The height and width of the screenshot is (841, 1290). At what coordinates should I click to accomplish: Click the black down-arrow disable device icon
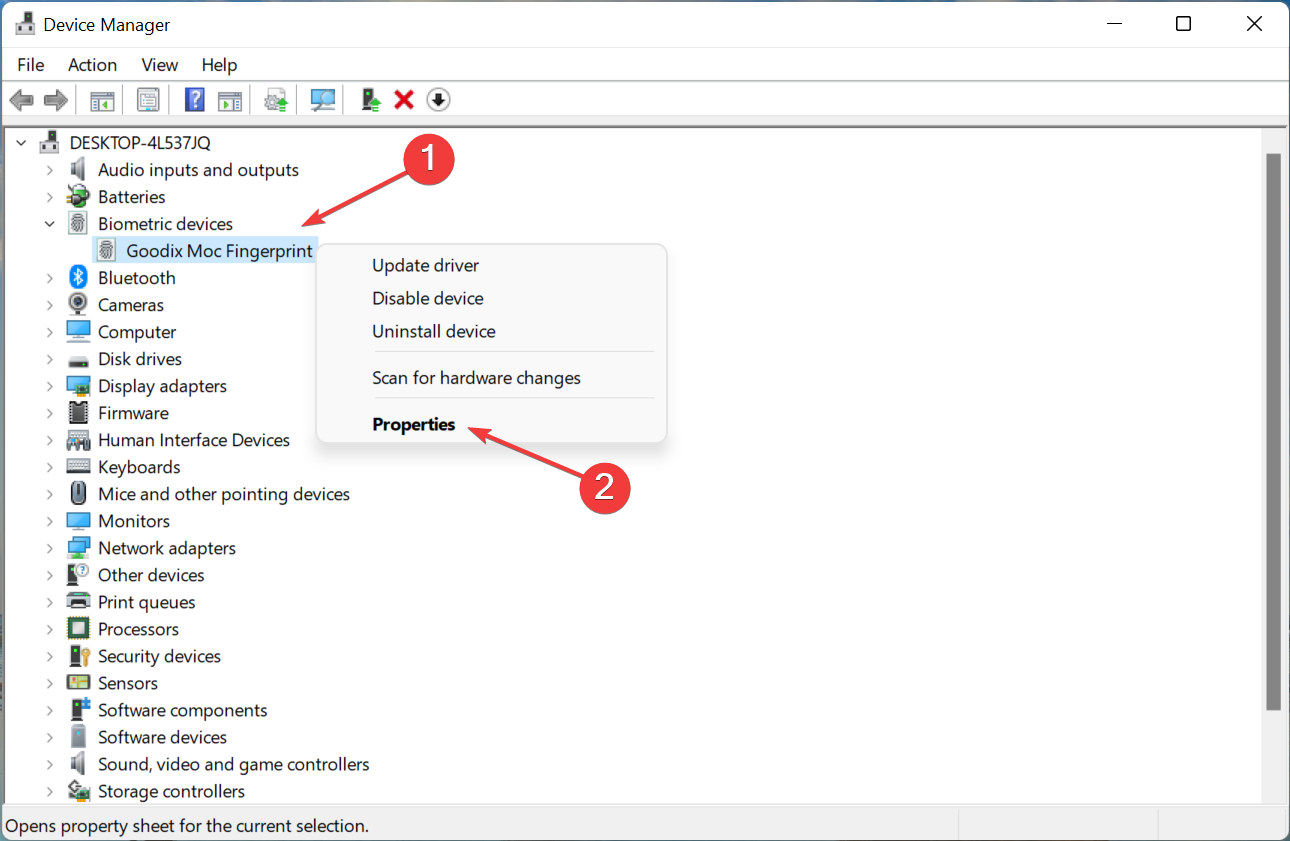tap(439, 100)
